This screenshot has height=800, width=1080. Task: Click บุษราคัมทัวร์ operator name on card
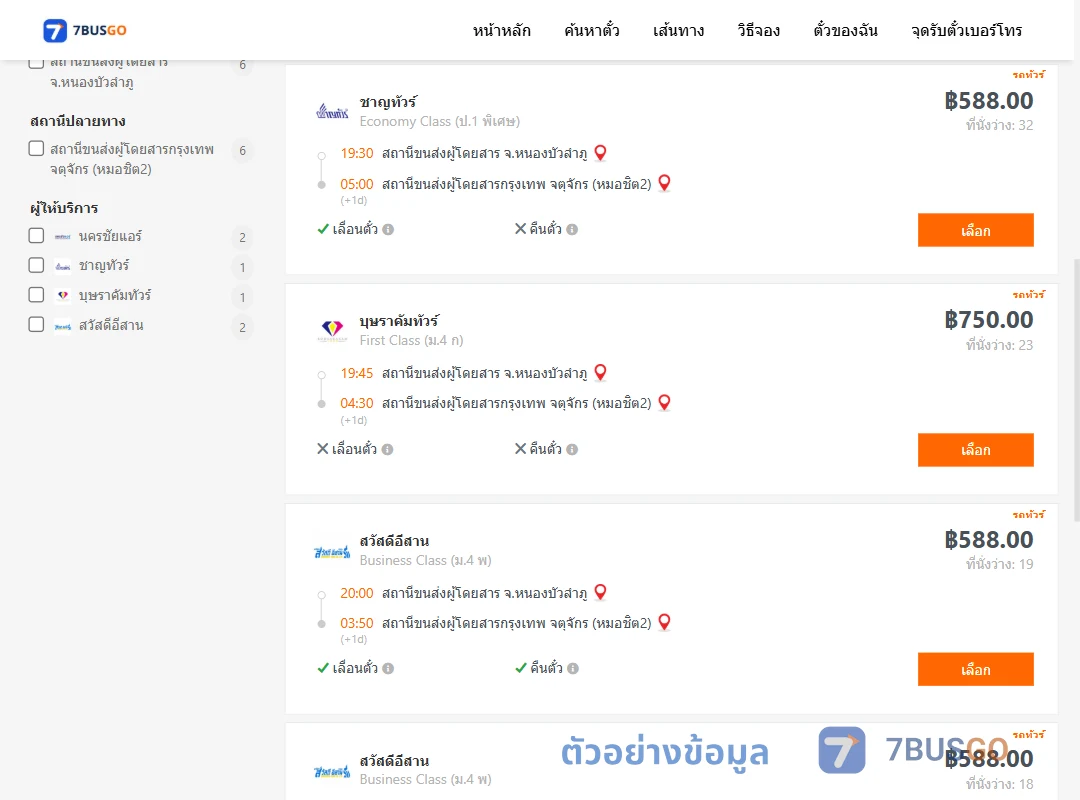click(x=399, y=321)
